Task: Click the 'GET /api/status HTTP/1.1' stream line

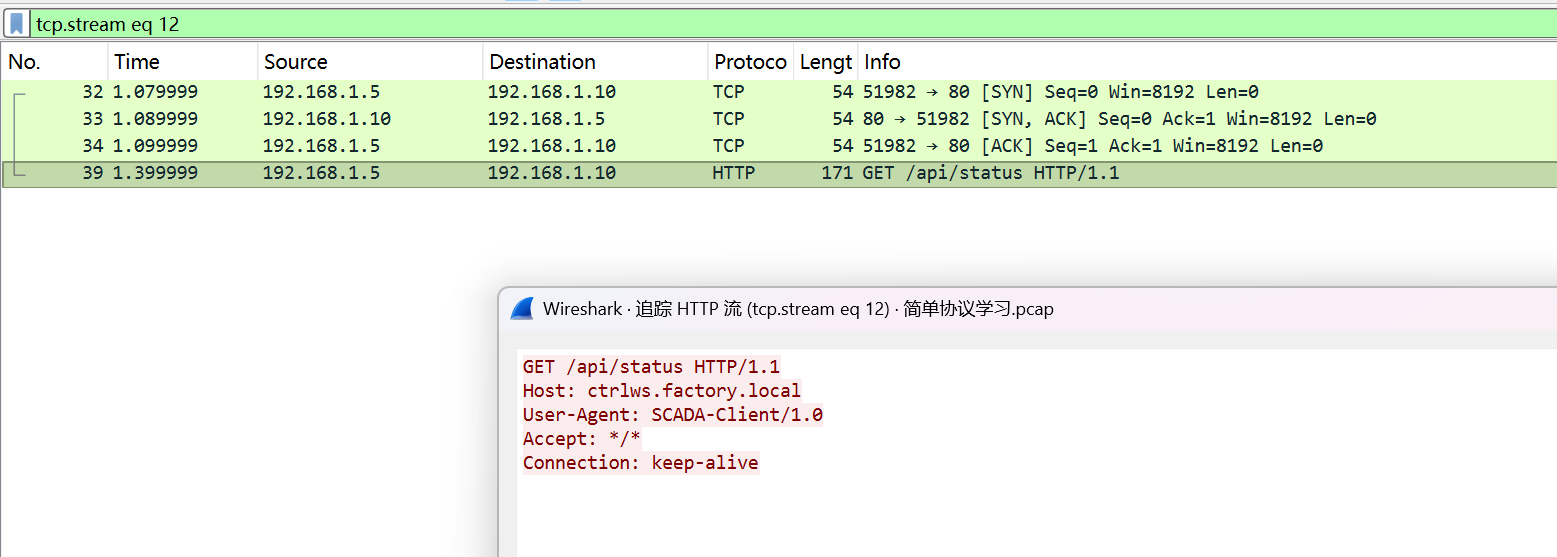Action: [x=651, y=367]
